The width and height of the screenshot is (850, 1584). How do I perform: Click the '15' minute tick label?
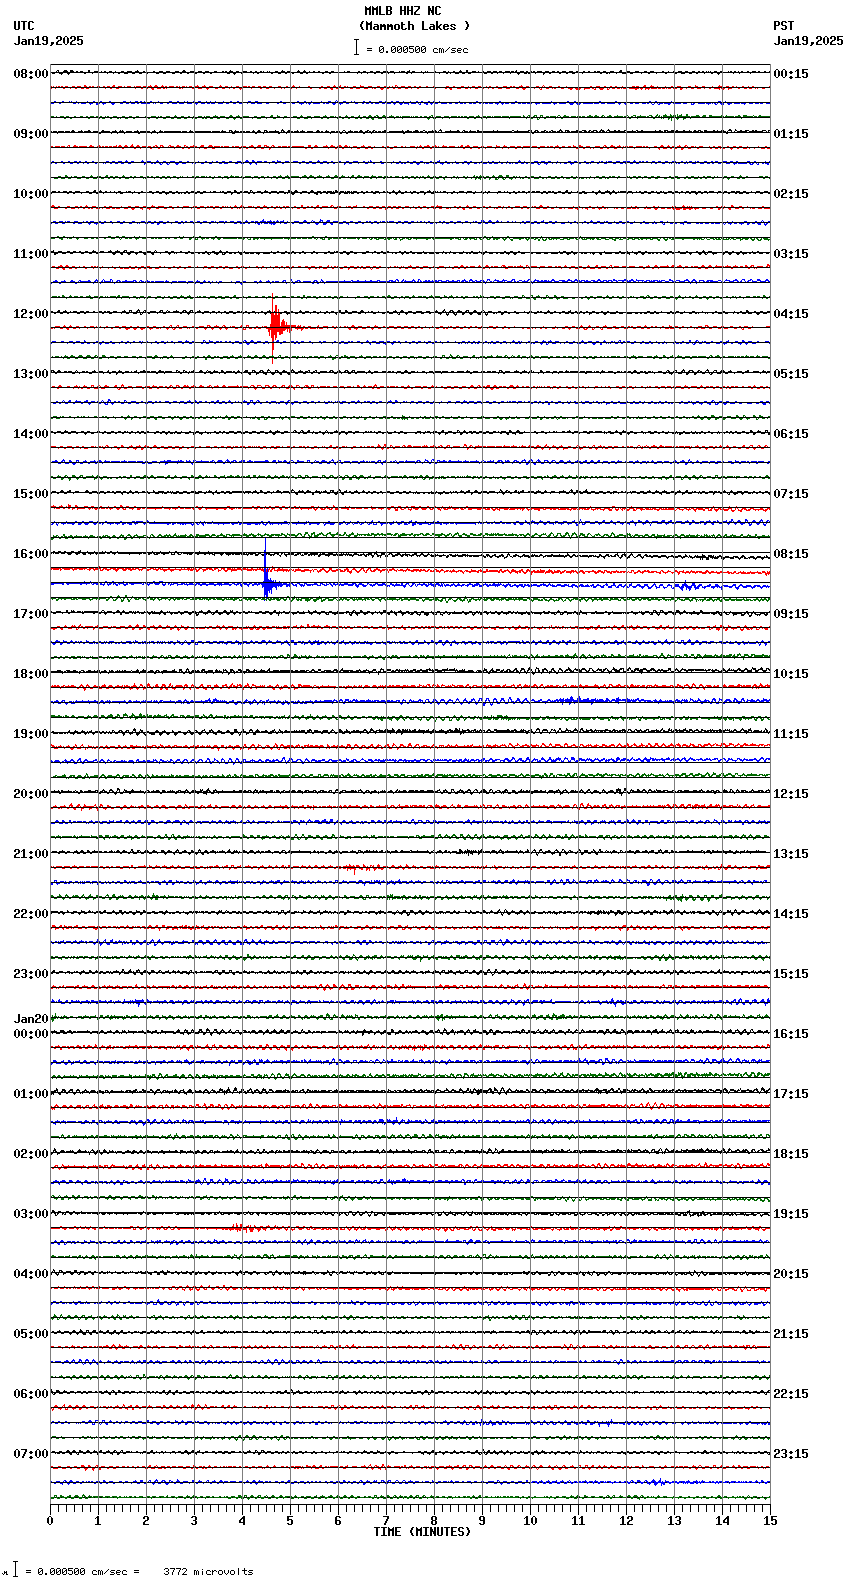click(770, 1521)
